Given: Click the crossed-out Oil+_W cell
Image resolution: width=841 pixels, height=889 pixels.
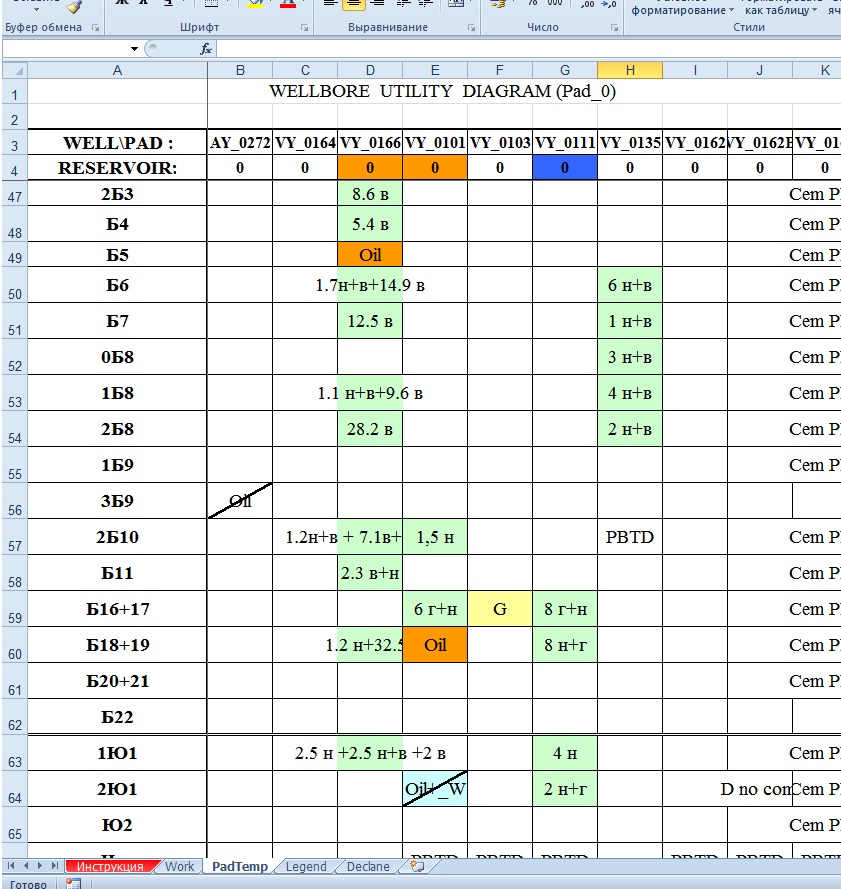Looking at the screenshot, I should pyautogui.click(x=435, y=789).
